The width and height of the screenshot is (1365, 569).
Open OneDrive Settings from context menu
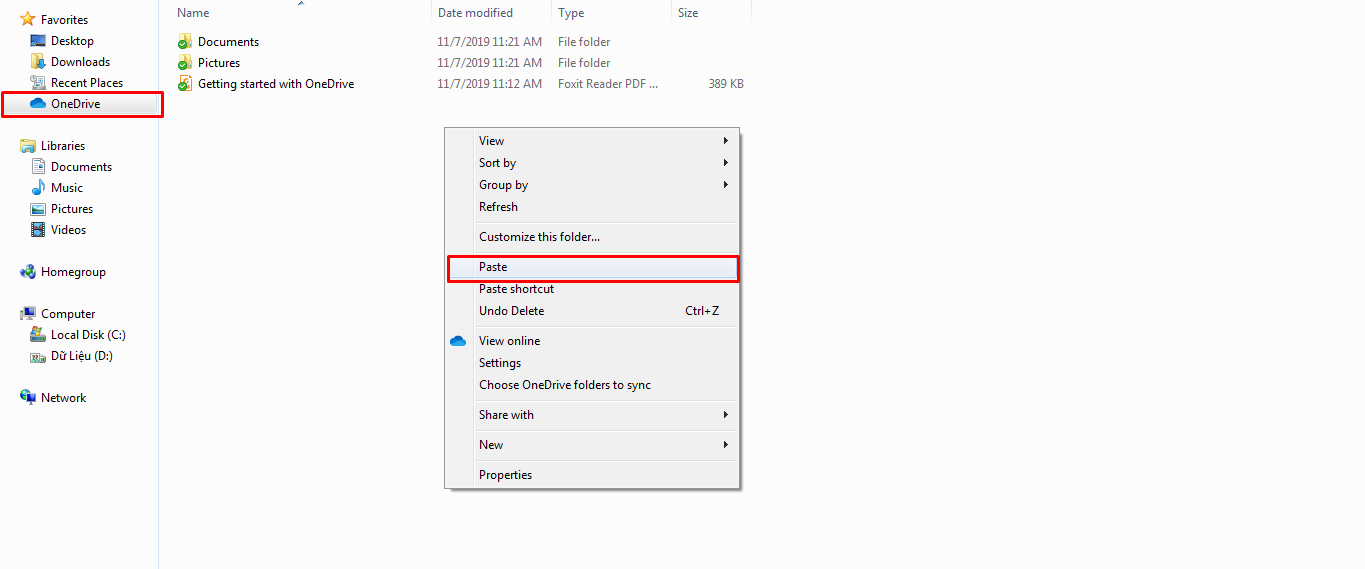pos(592,363)
